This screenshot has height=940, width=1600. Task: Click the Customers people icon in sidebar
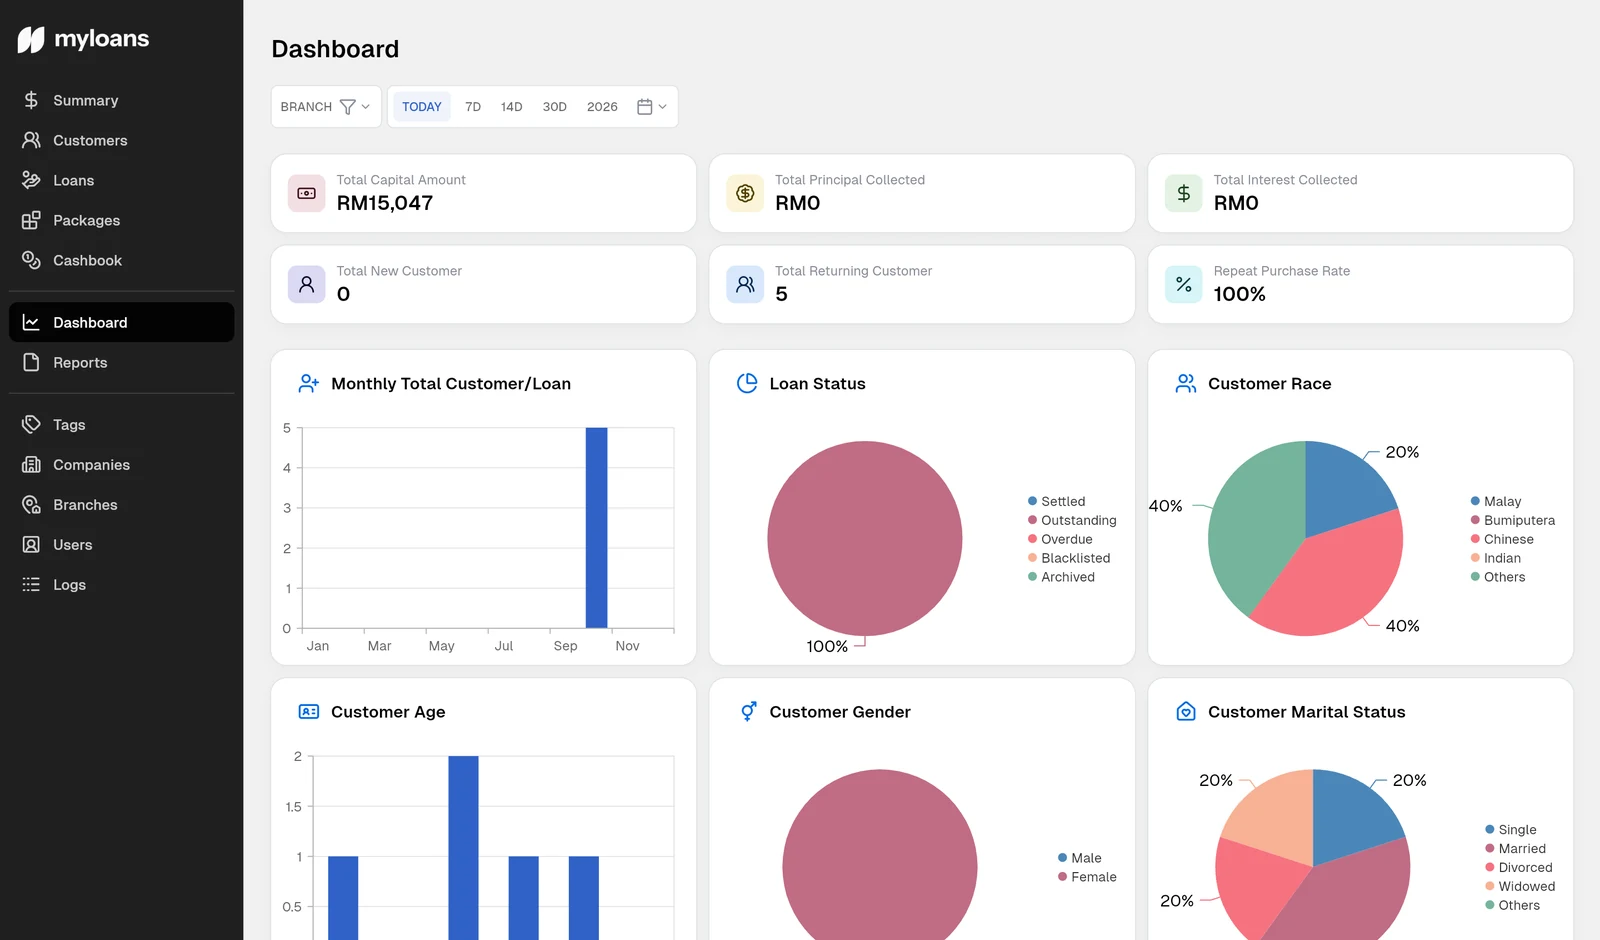pos(31,140)
